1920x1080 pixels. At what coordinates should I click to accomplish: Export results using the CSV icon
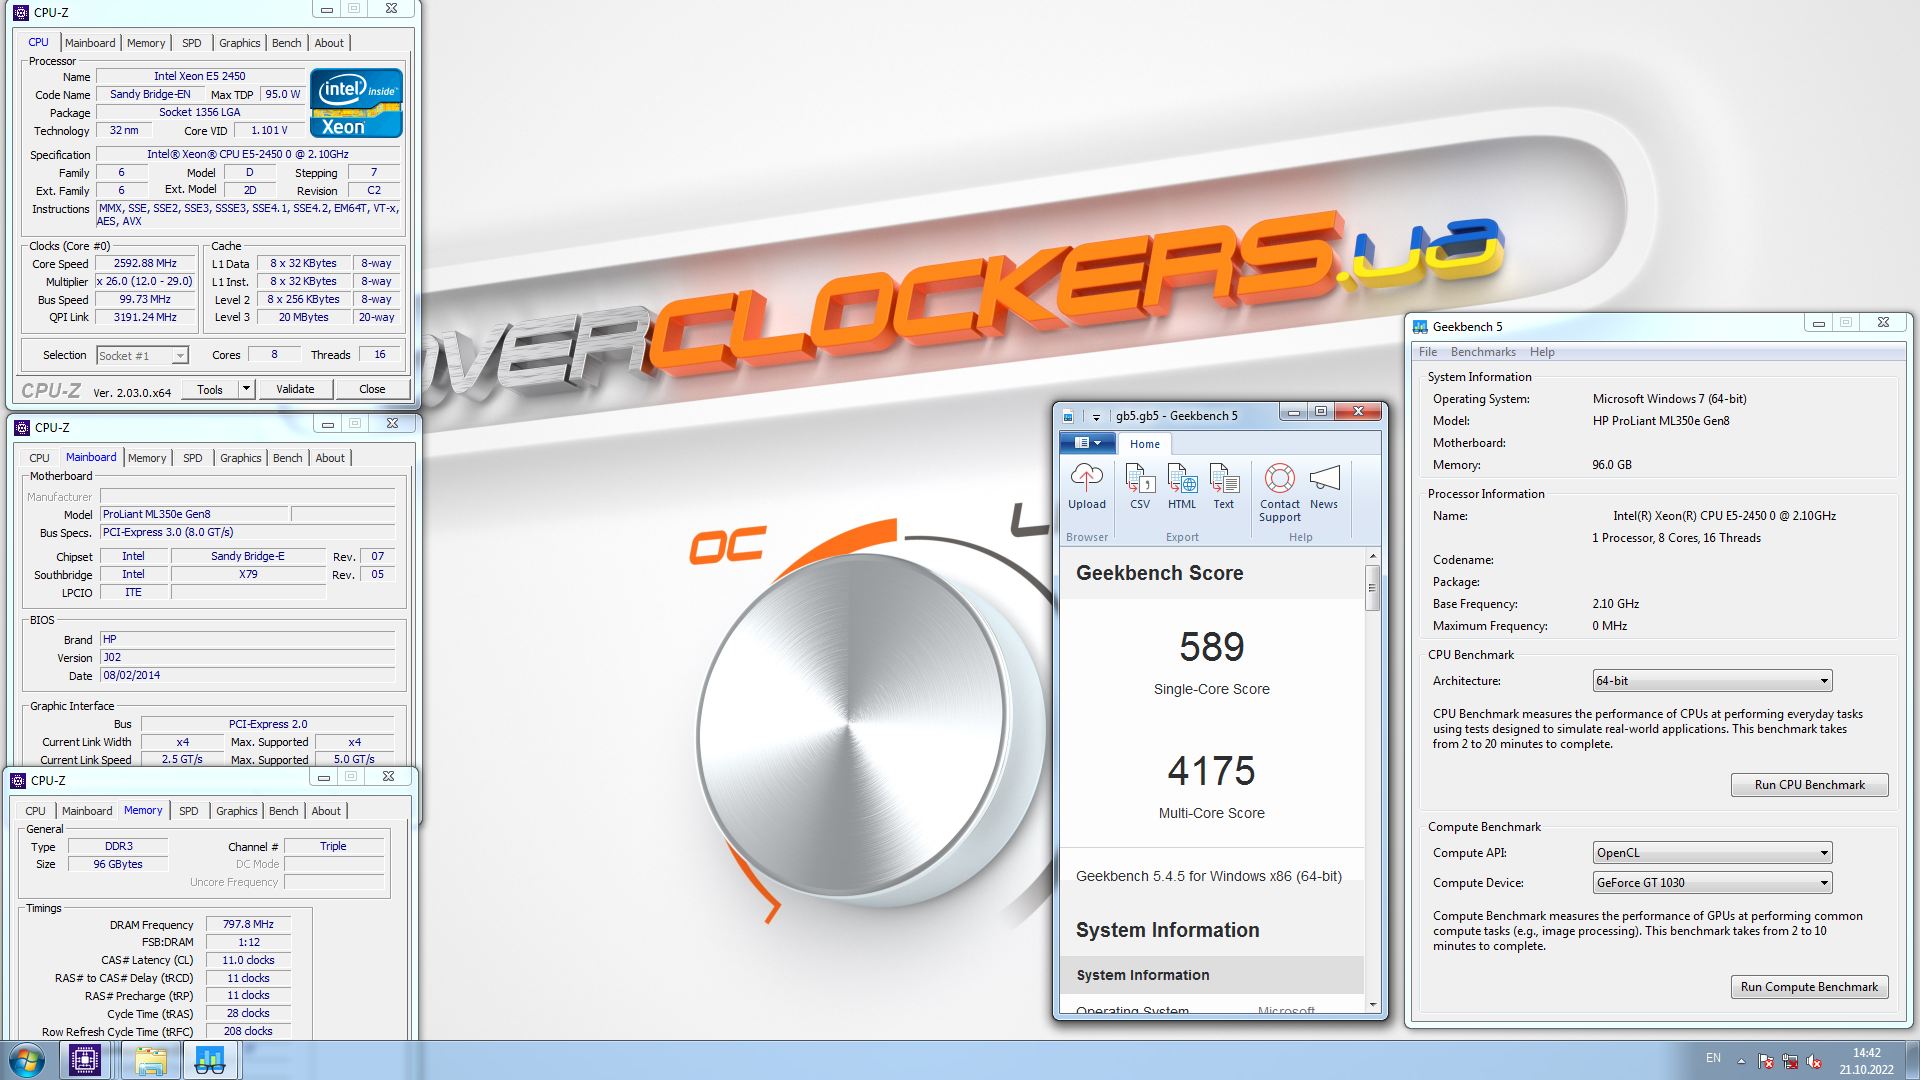(1140, 478)
